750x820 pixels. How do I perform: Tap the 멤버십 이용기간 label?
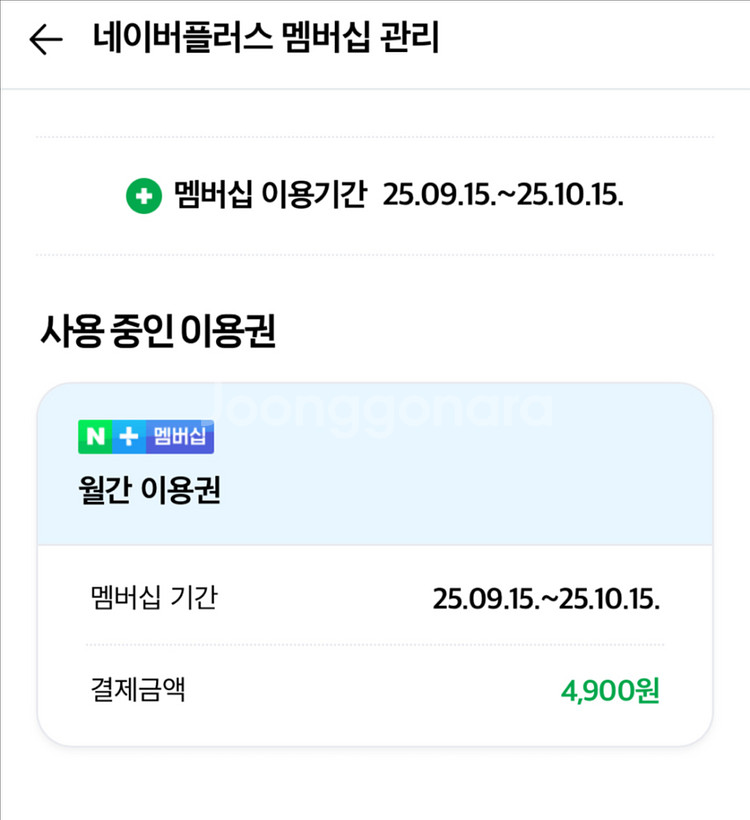coord(271,195)
